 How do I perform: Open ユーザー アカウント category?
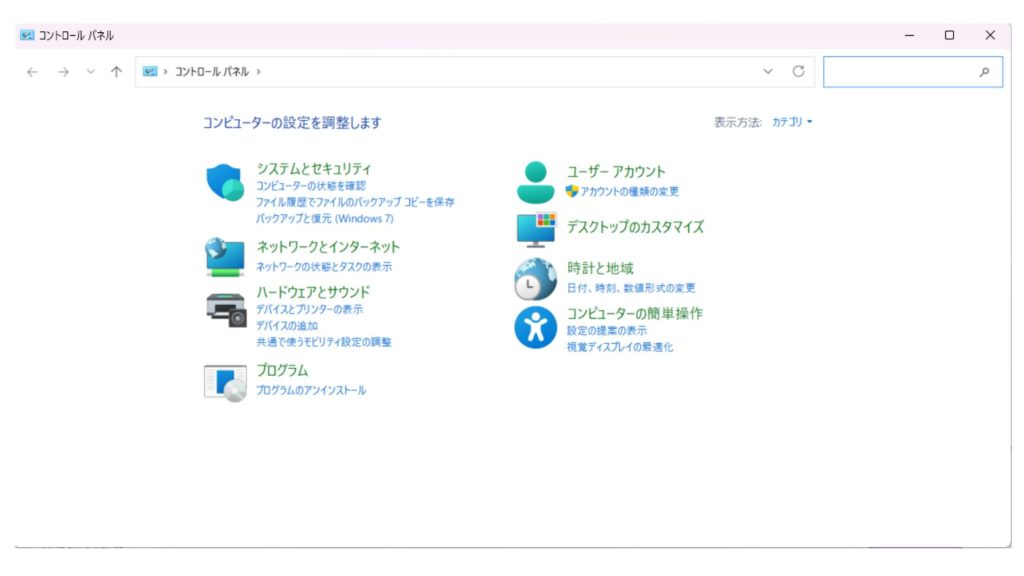click(616, 172)
